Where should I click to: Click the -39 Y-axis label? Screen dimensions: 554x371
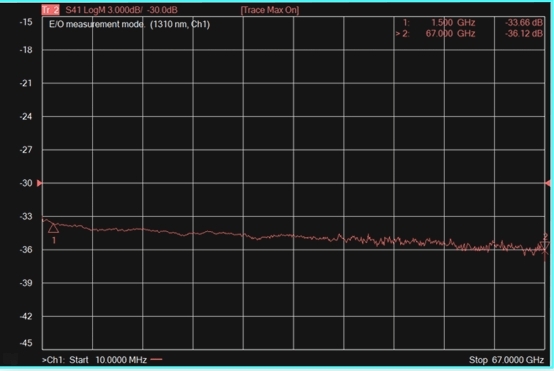26,283
